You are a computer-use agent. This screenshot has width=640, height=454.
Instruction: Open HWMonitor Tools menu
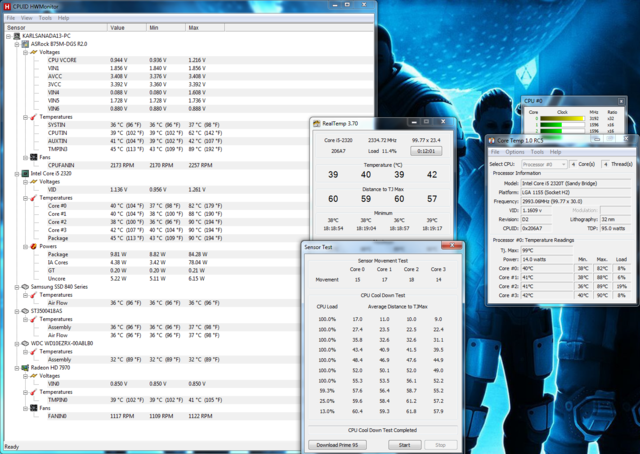click(45, 18)
